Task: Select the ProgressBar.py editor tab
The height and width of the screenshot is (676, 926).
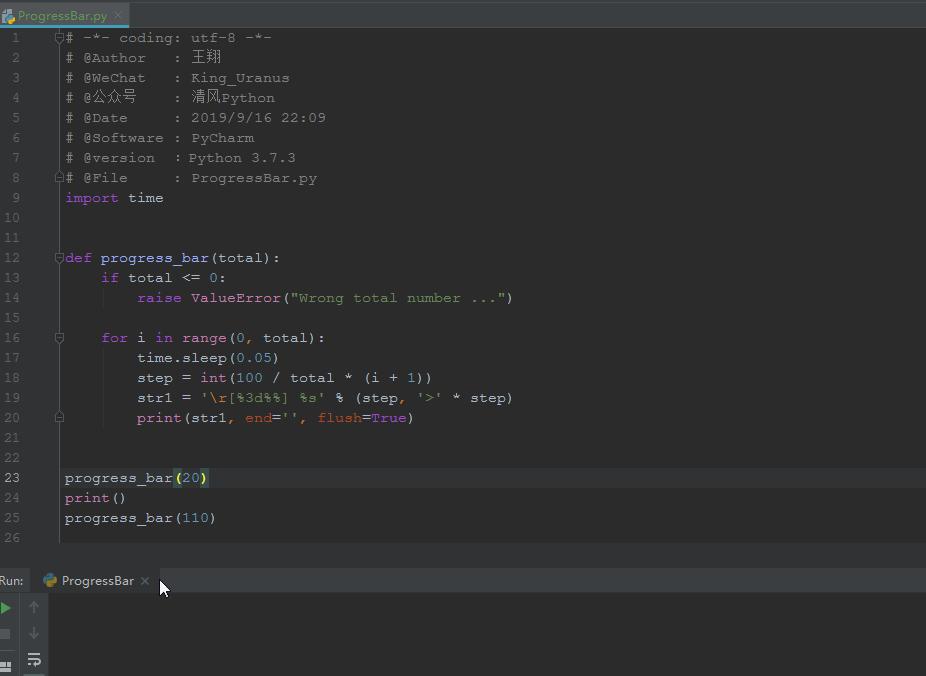Action: (63, 16)
